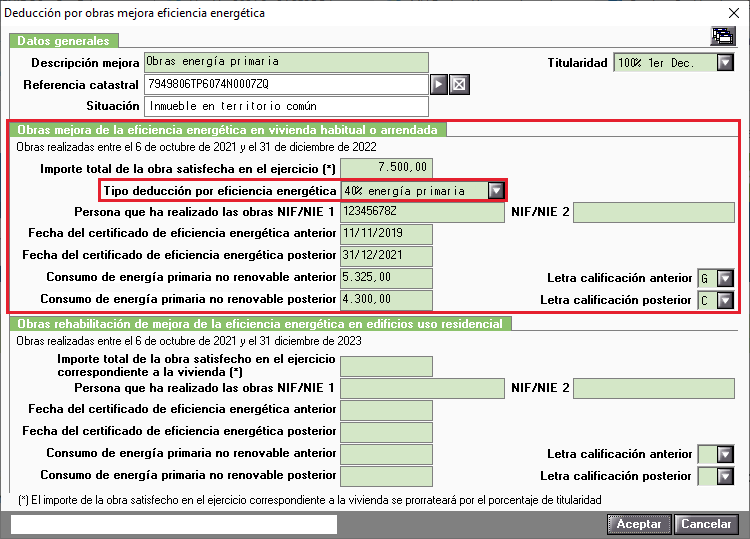This screenshot has width=750, height=539.
Task: Click section header Obras rehabilitación de mejora en edificios
Action: [x=260, y=324]
